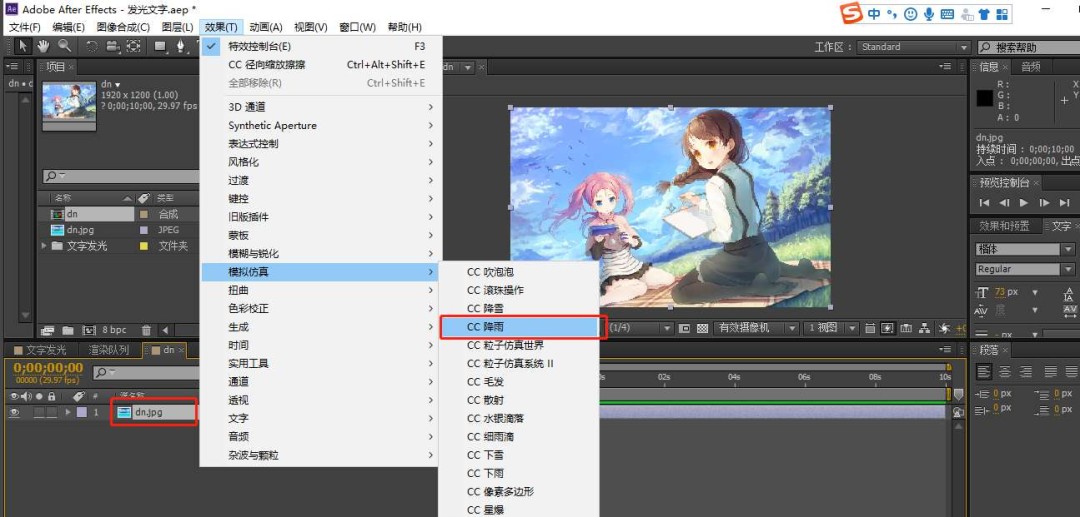1080x517 pixels.
Task: Switch to the 音频 panel tab
Action: pos(1031,67)
